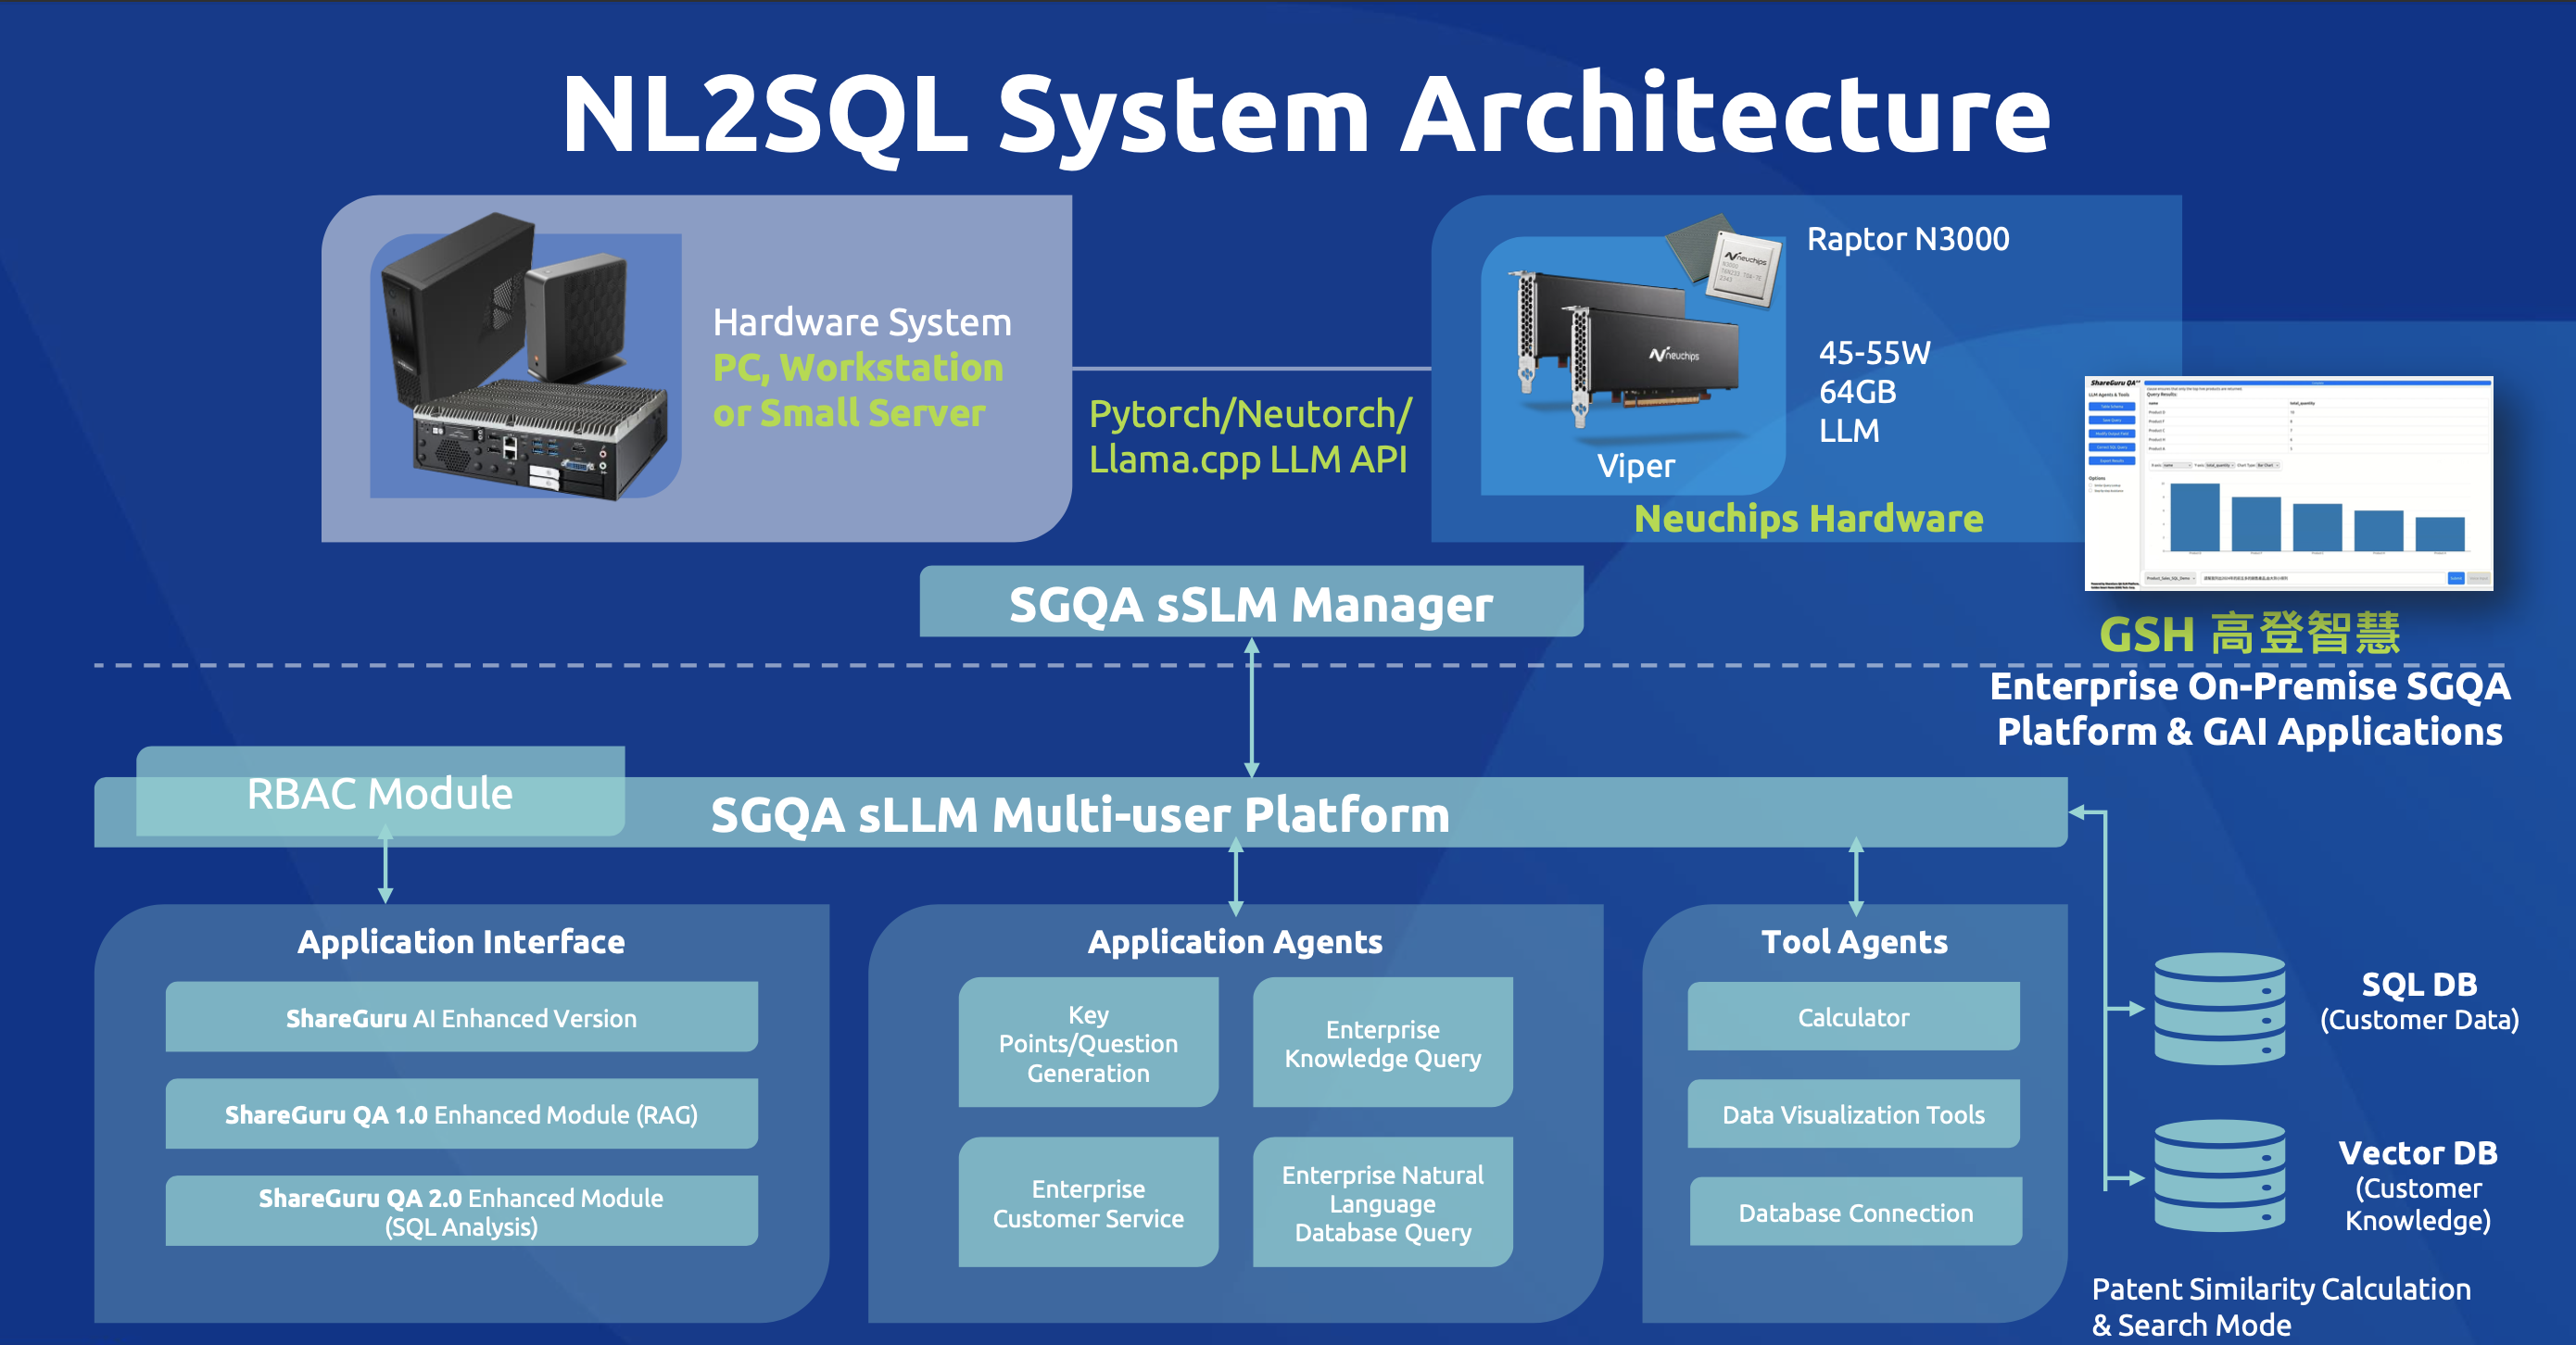
Task: Click the 'GSH 高登智慧' logo text
Action: click(x=2249, y=633)
